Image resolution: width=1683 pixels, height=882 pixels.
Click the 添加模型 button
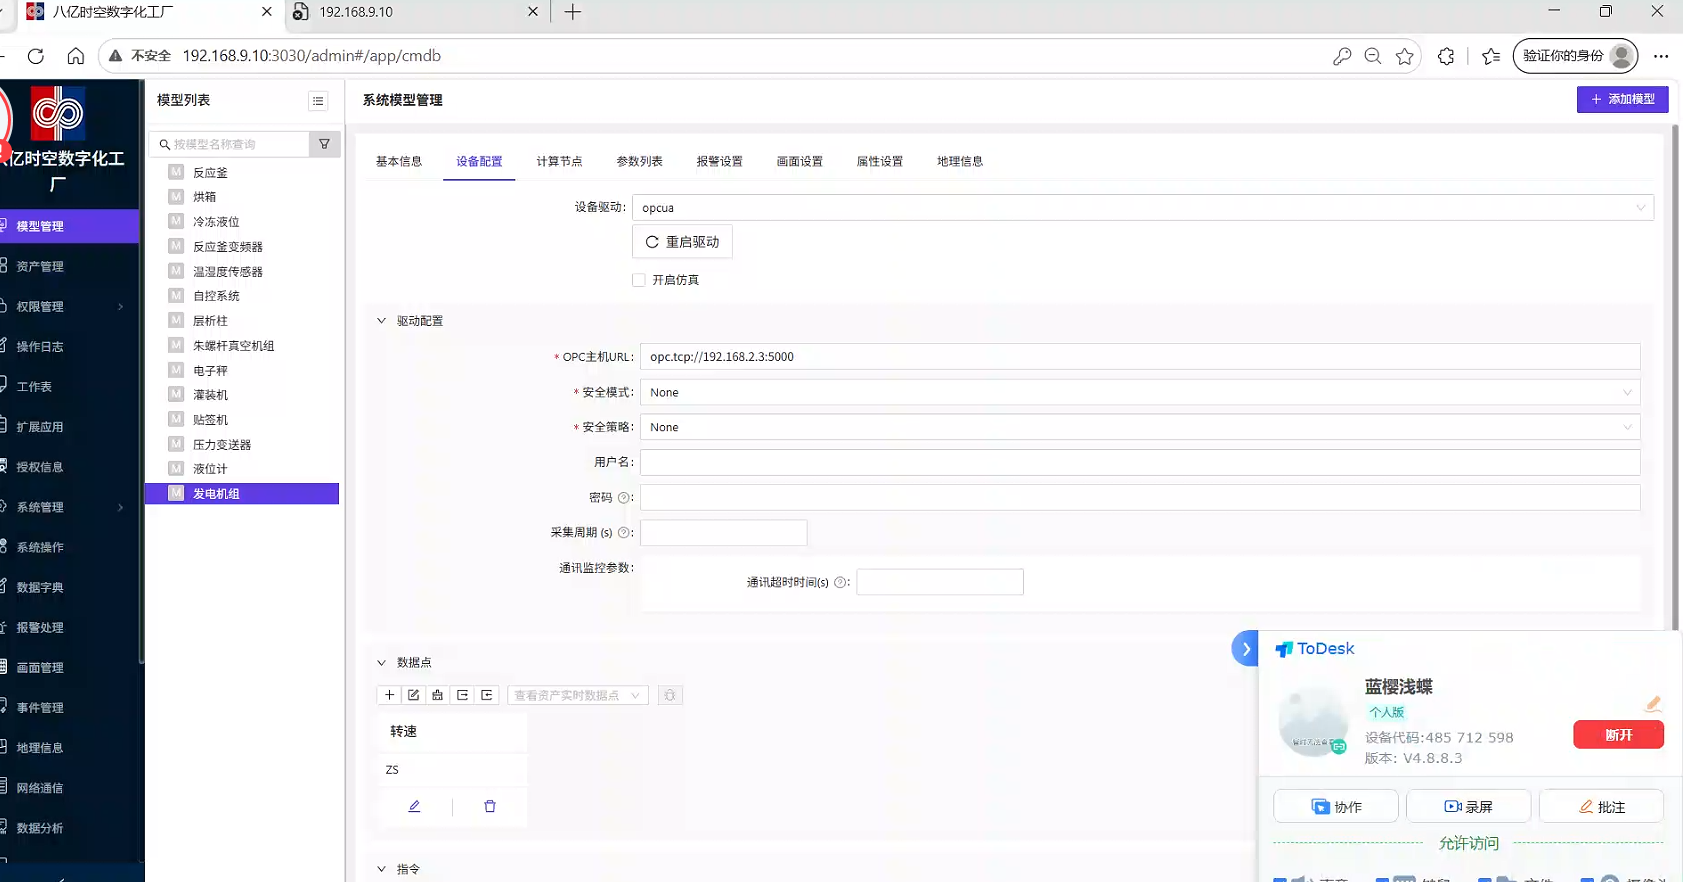pos(1622,99)
